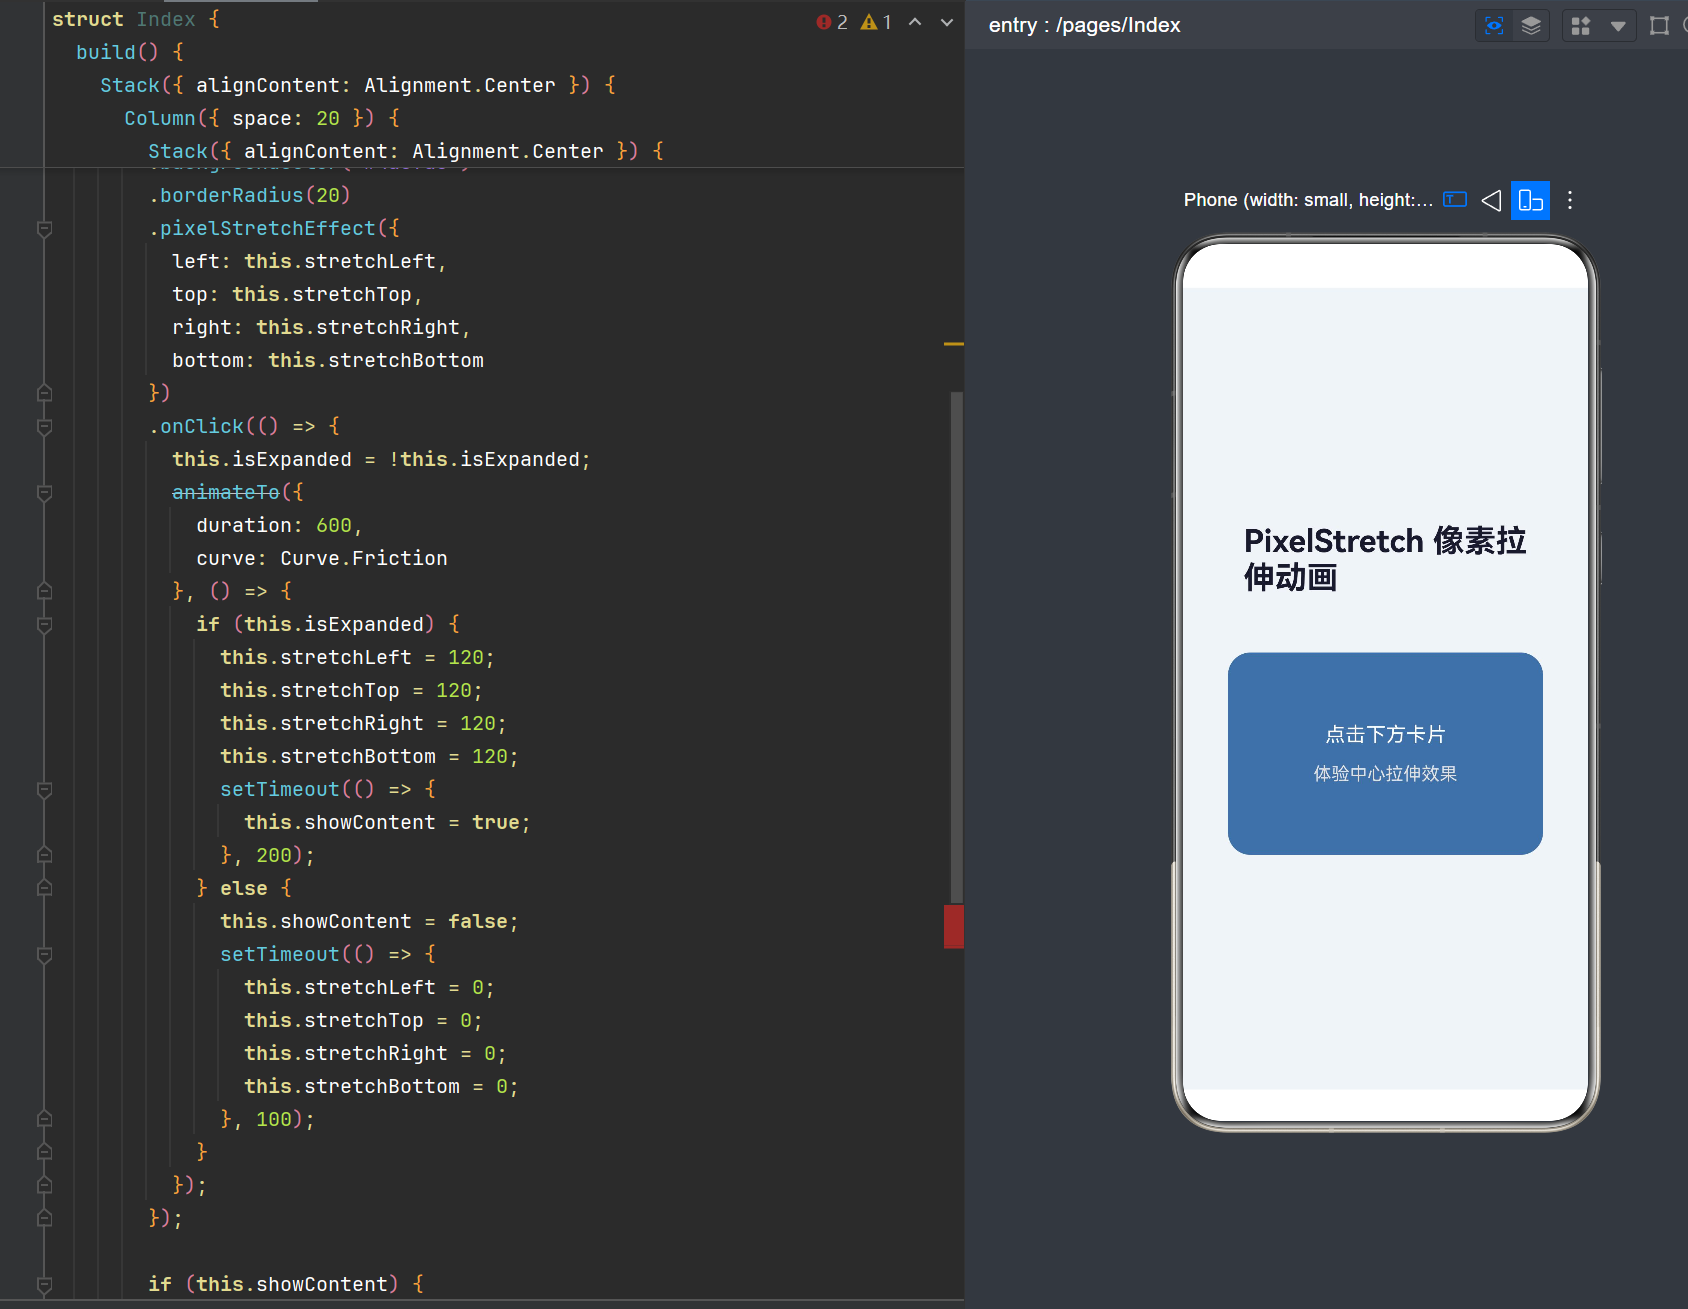This screenshot has height=1309, width=1688.
Task: Click the fold-end marker on the '}, 100);' line
Action: click(44, 1119)
